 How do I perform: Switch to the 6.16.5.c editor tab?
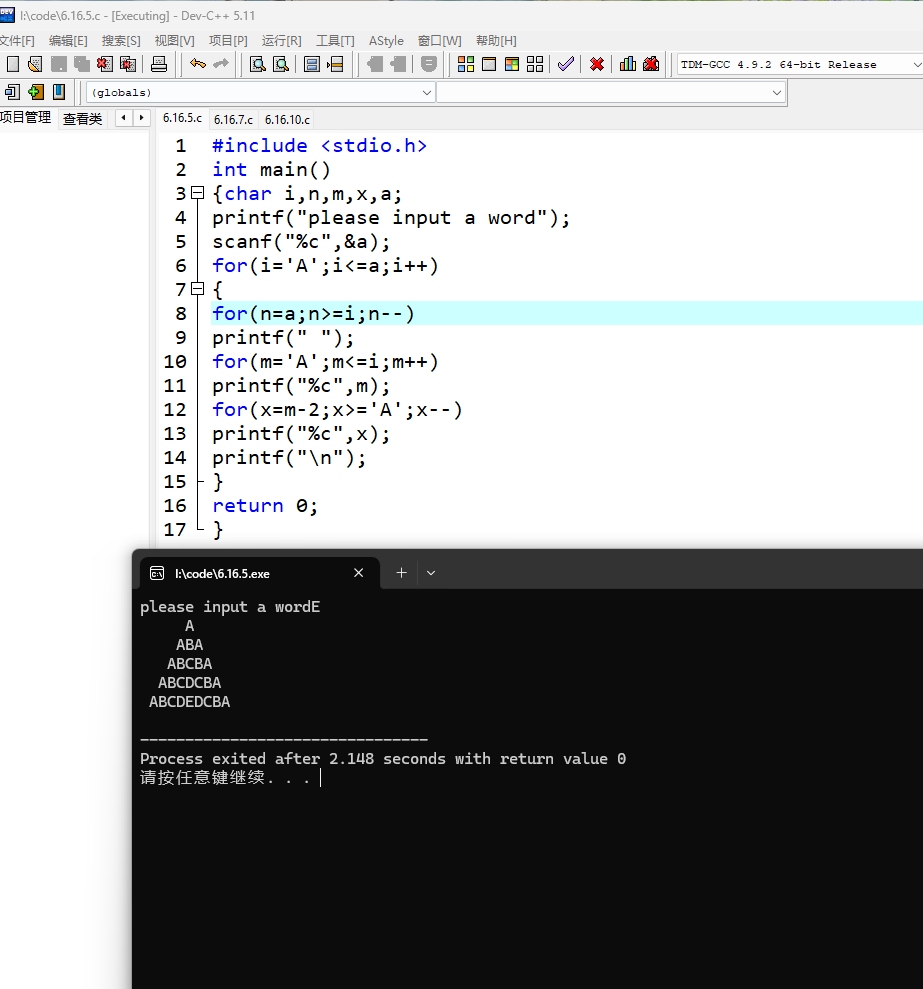pos(182,118)
